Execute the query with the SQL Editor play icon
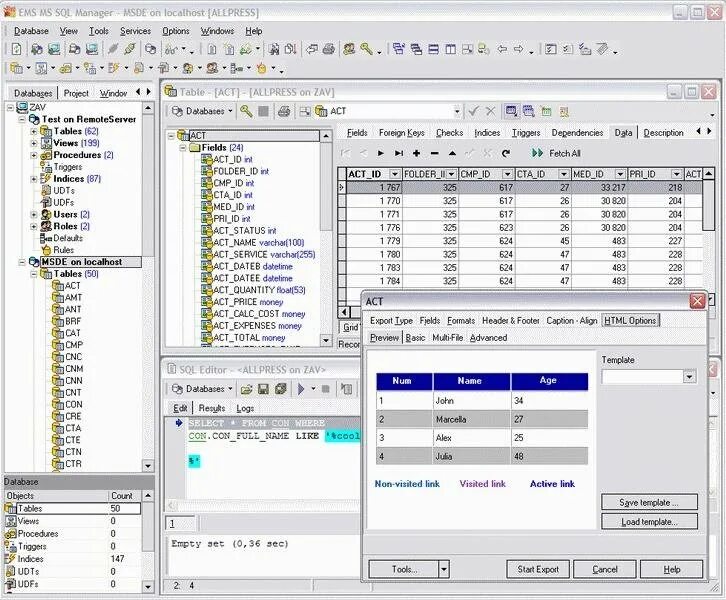Viewport: 726px width, 600px height. pos(301,389)
